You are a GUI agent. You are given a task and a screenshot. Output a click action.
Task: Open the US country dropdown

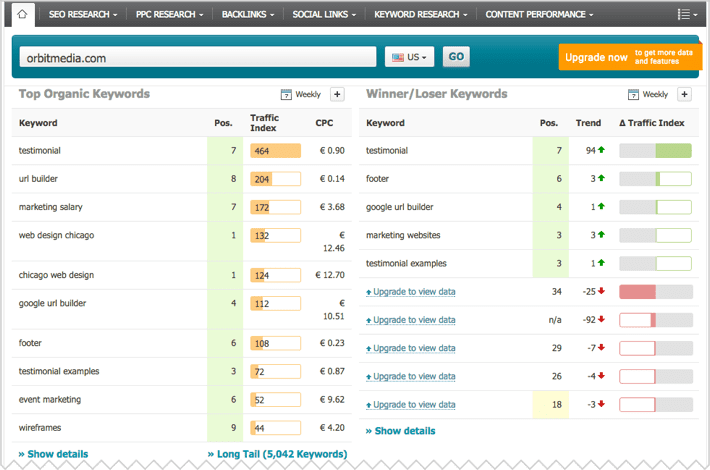point(409,57)
